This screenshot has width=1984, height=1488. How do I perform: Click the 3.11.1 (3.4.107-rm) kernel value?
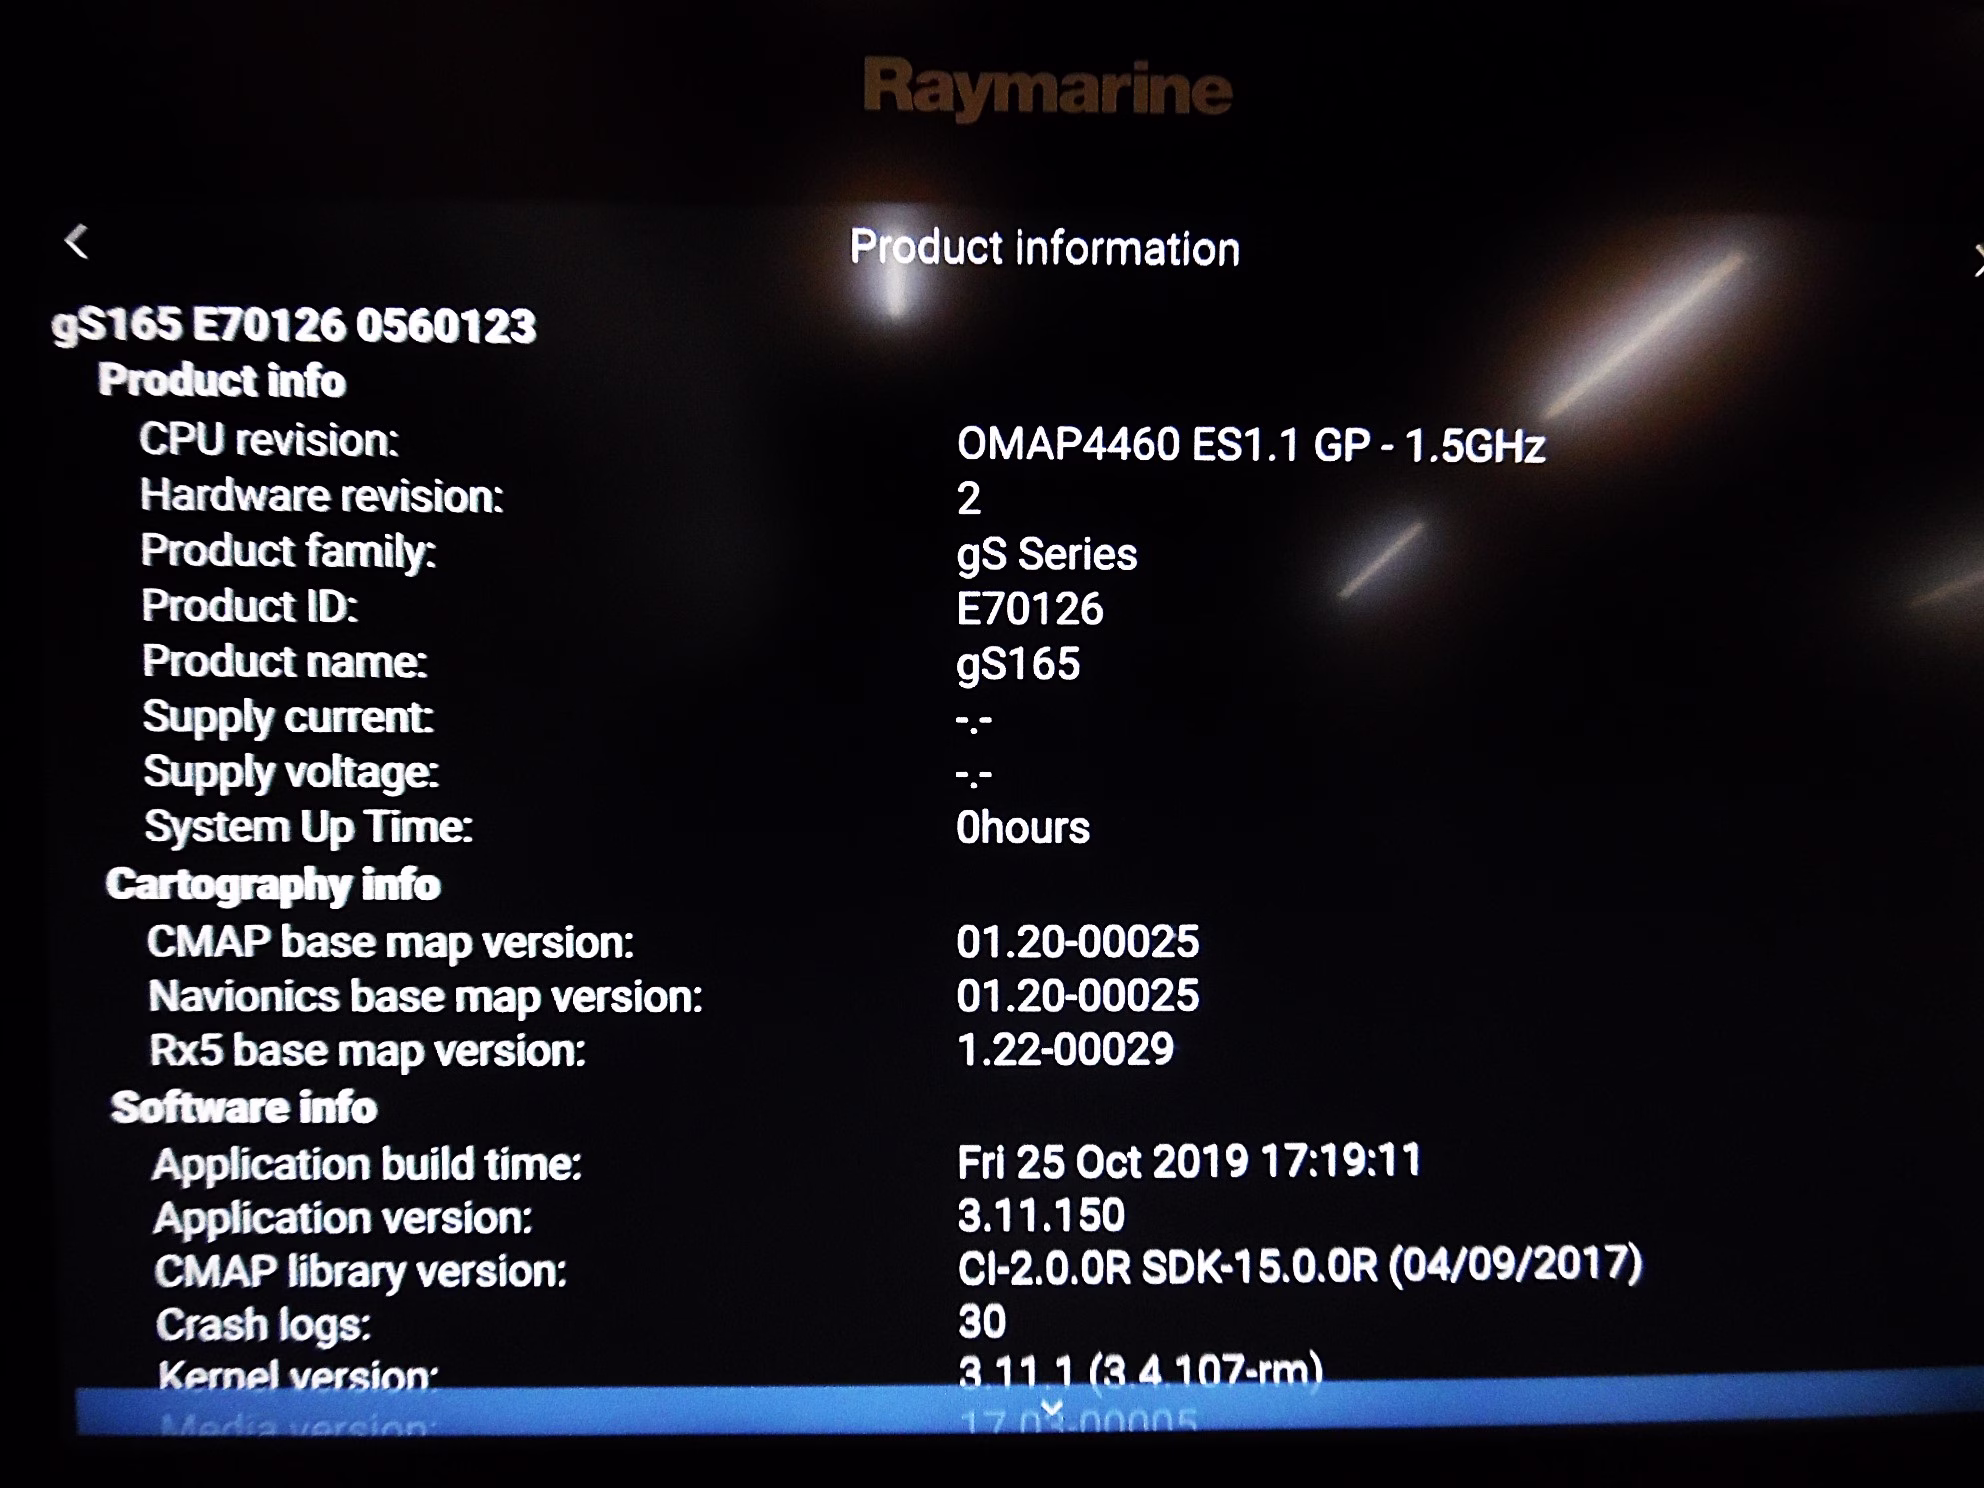click(1141, 1371)
